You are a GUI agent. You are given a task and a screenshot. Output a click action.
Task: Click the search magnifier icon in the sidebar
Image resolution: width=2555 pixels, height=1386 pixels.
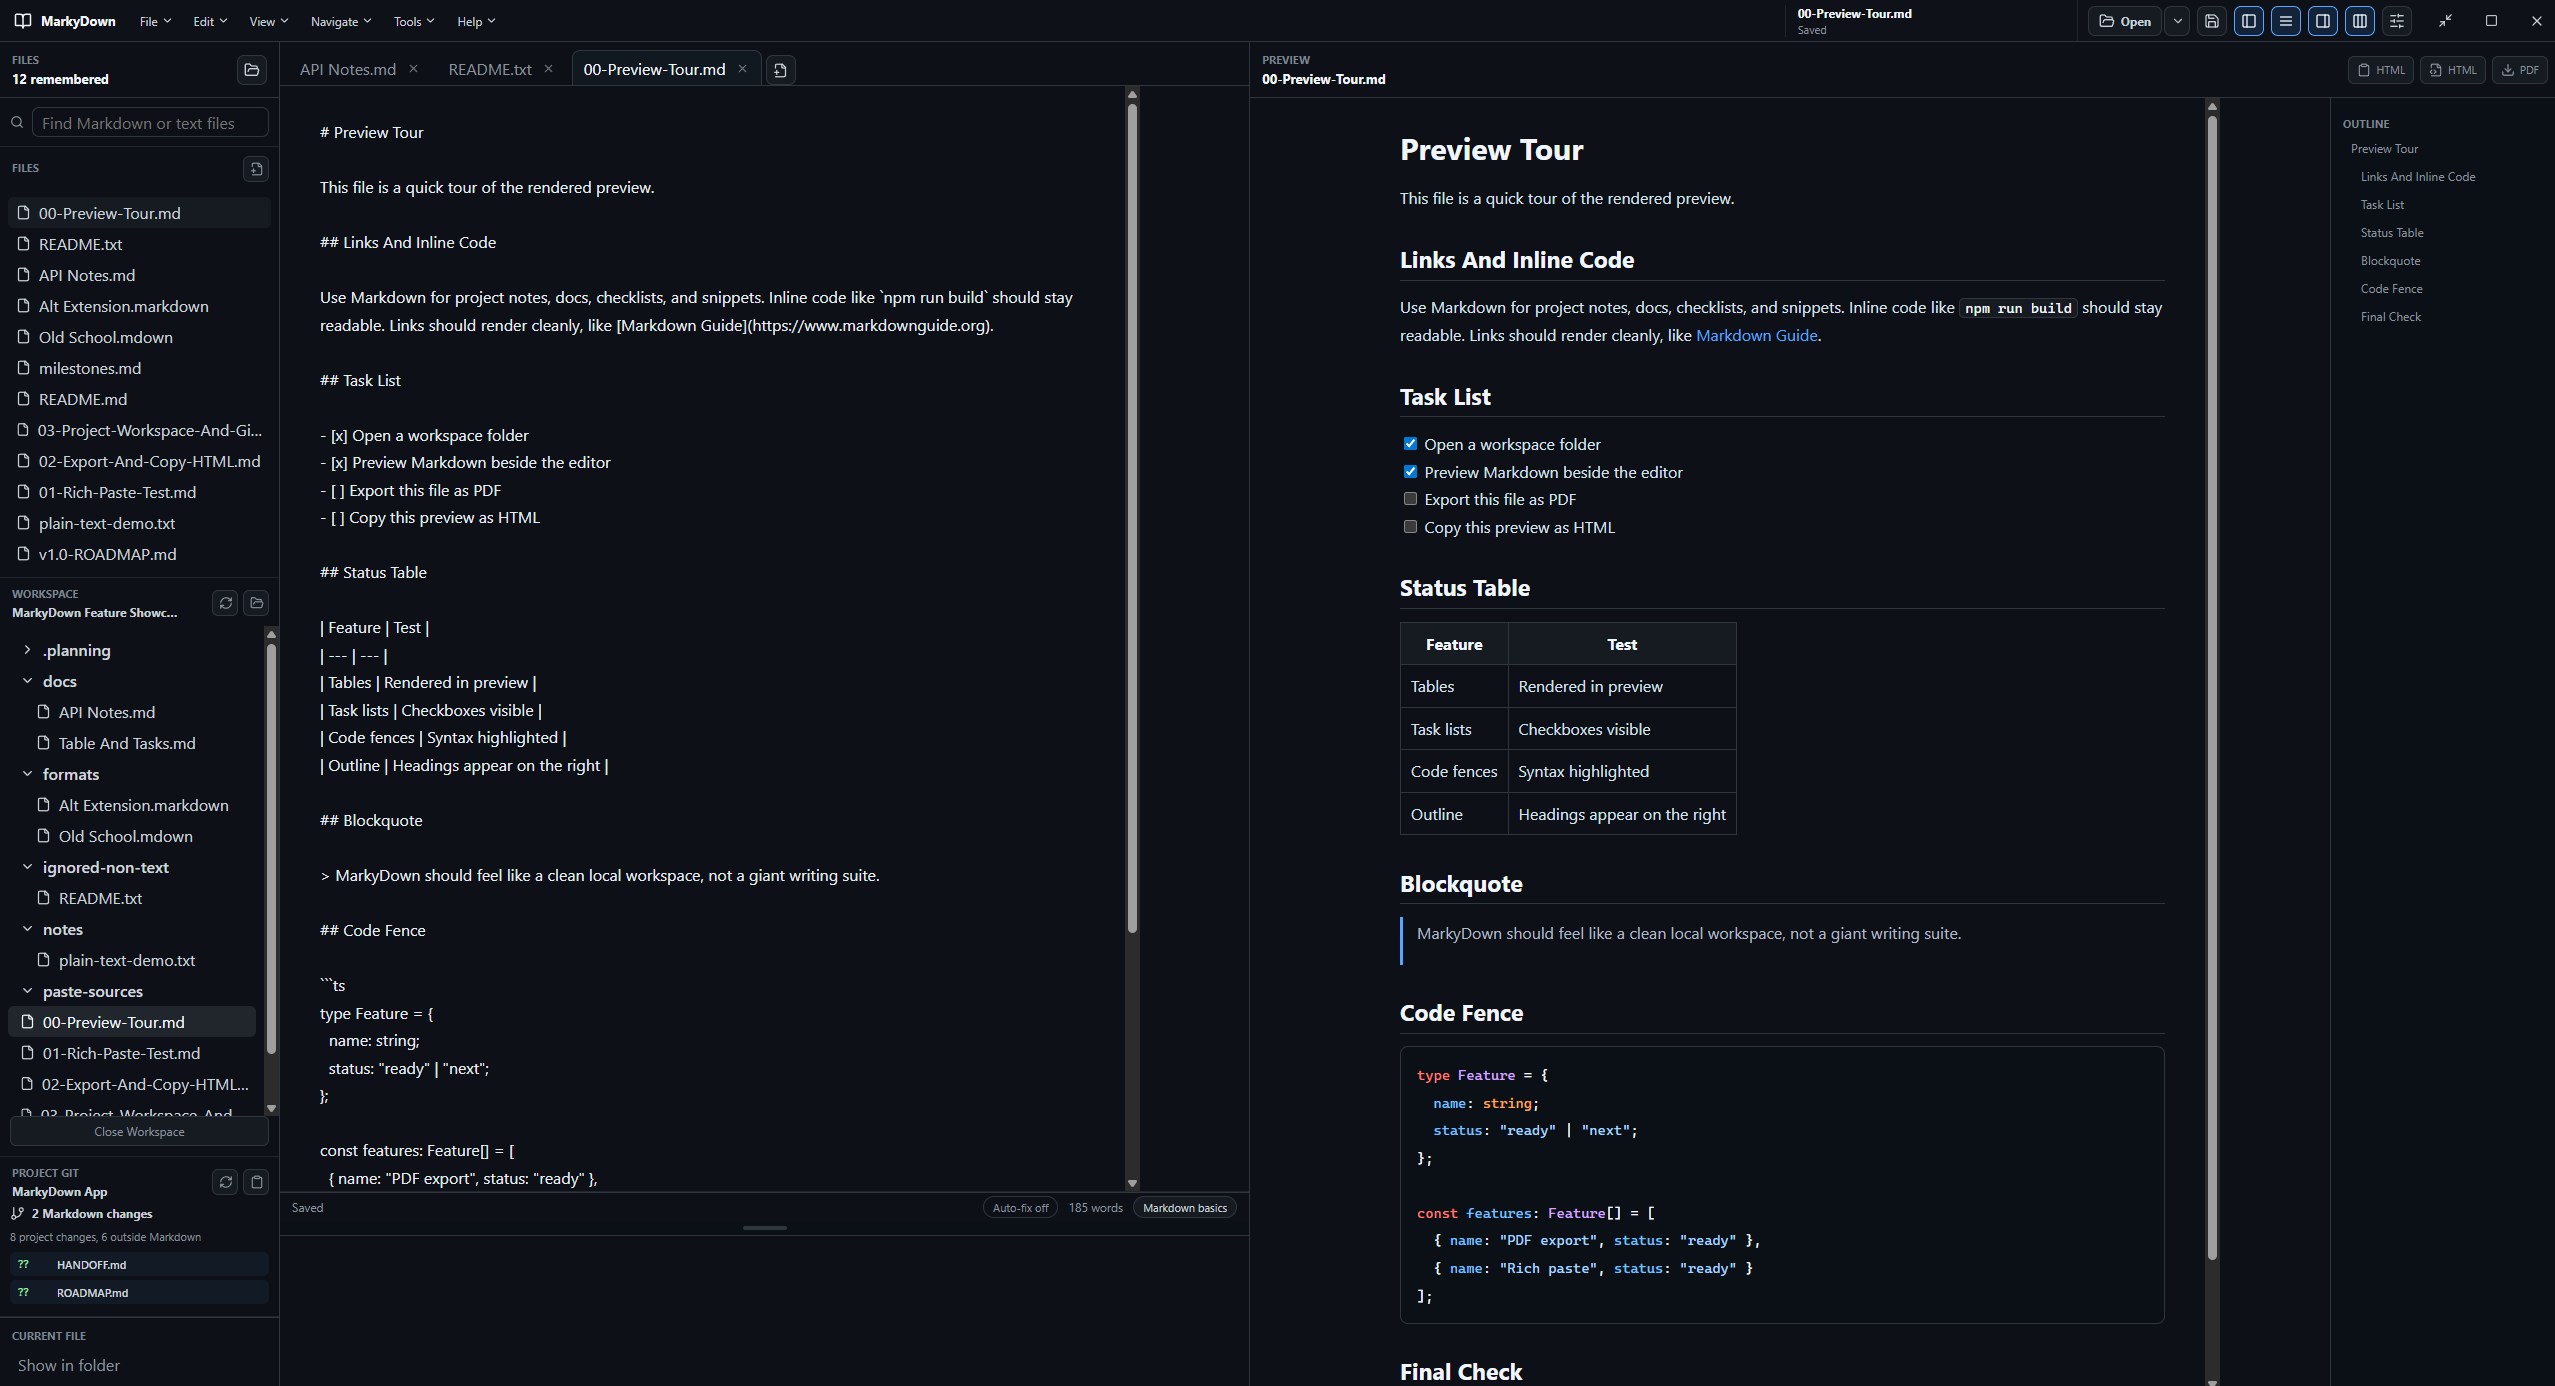pos(17,123)
